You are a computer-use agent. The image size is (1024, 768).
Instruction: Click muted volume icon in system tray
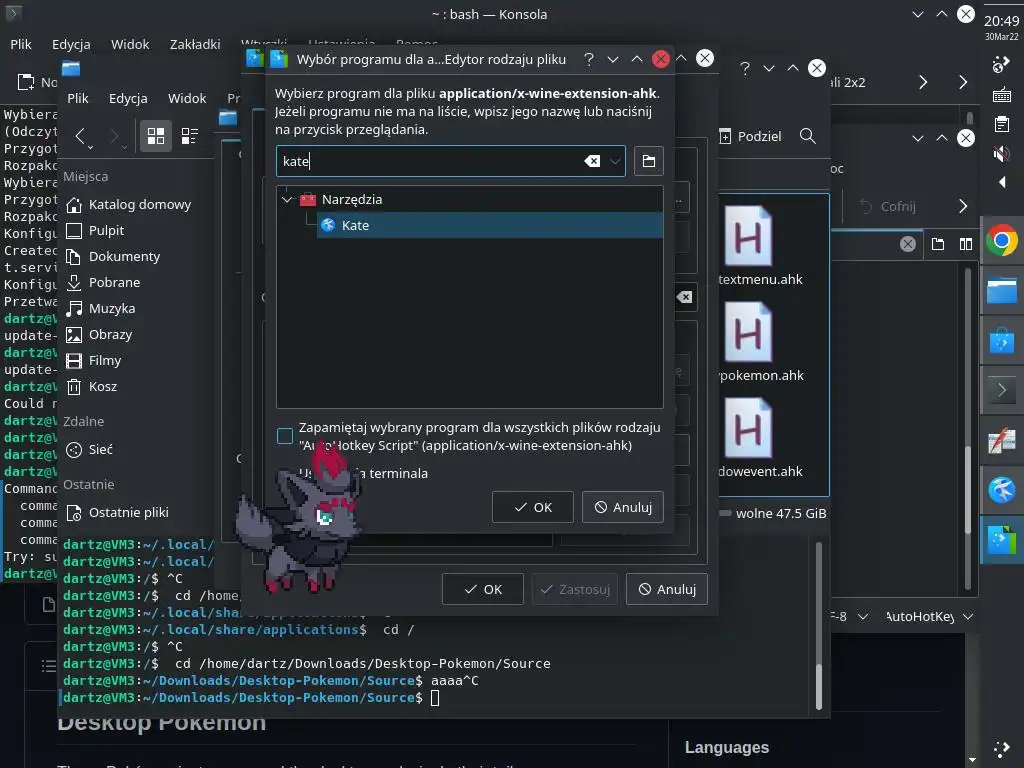tap(1002, 154)
